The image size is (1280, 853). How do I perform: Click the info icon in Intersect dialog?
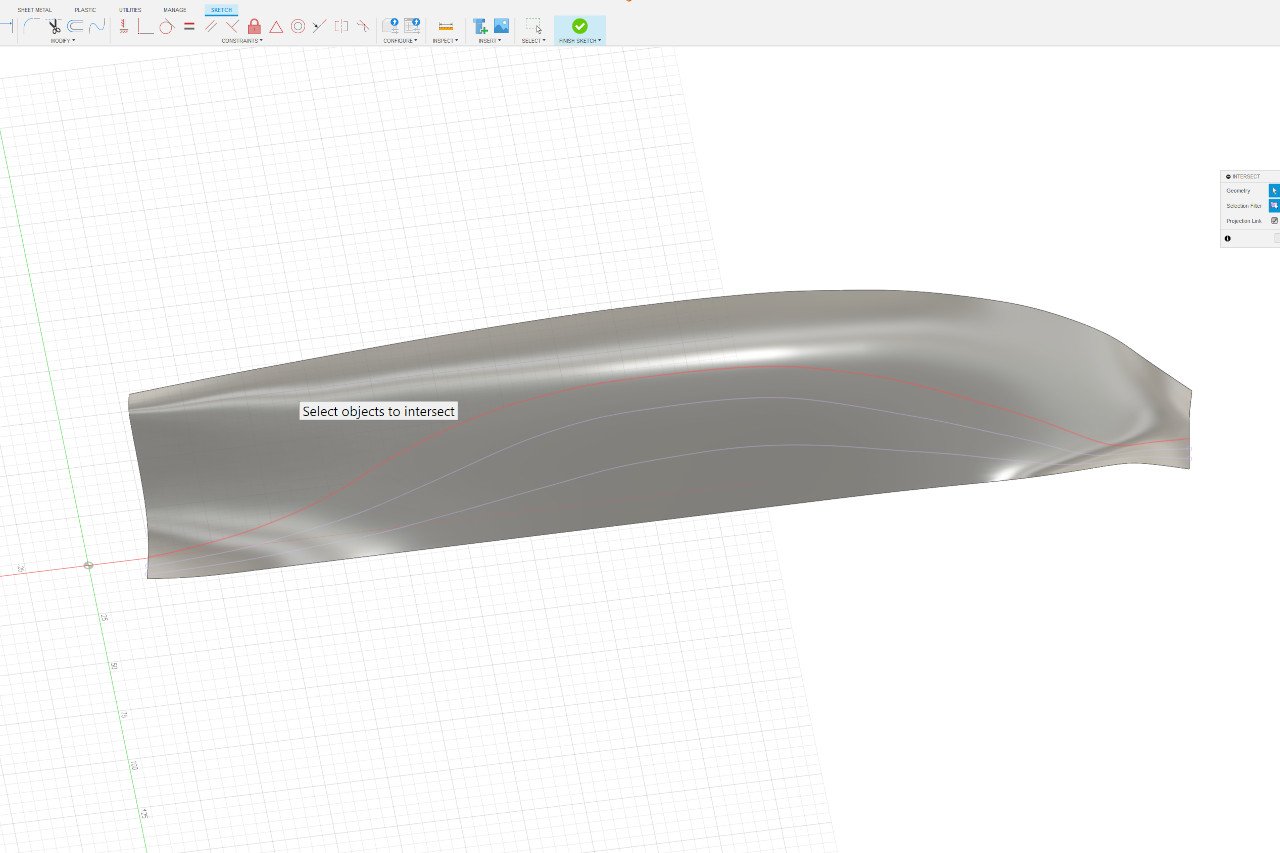[x=1227, y=238]
